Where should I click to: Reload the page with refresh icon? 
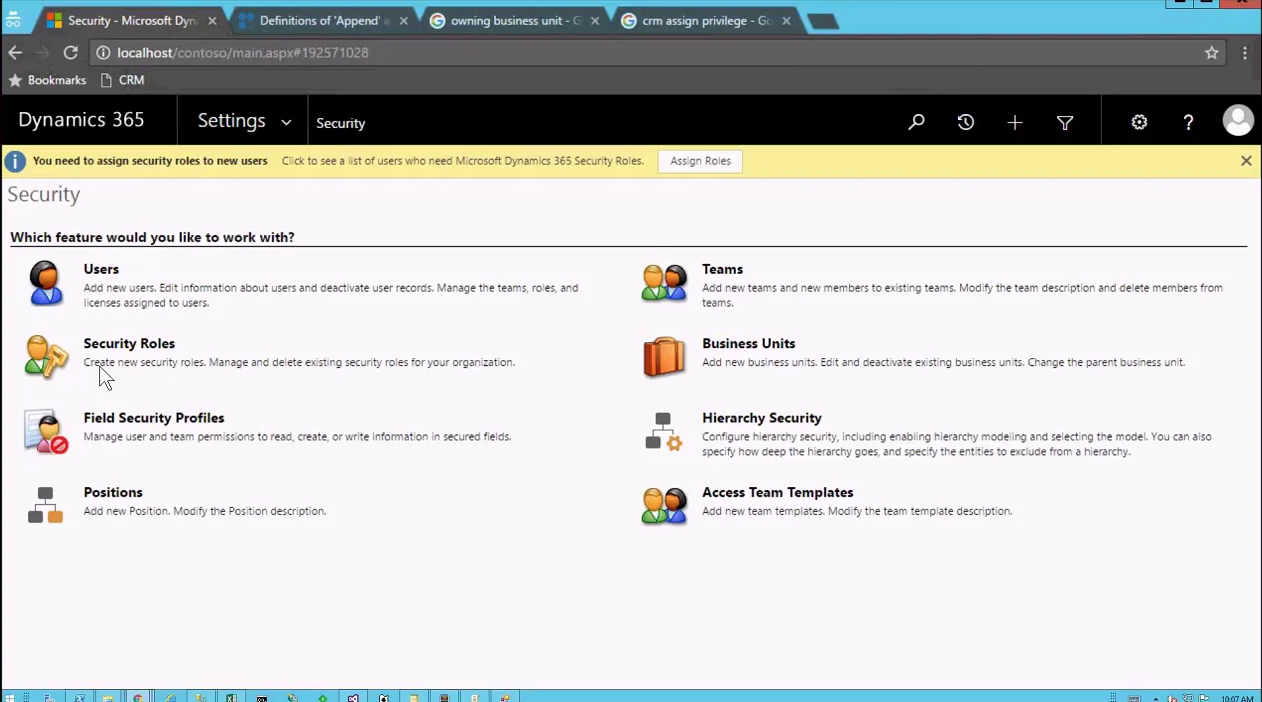click(x=70, y=53)
